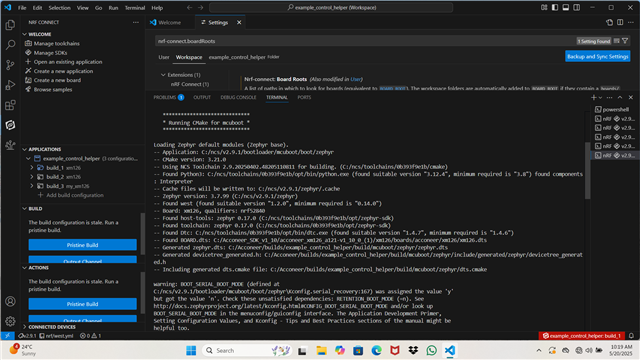The image size is (640, 360).
Task: Select the Workspace settings scope tab
Action: 189,57
